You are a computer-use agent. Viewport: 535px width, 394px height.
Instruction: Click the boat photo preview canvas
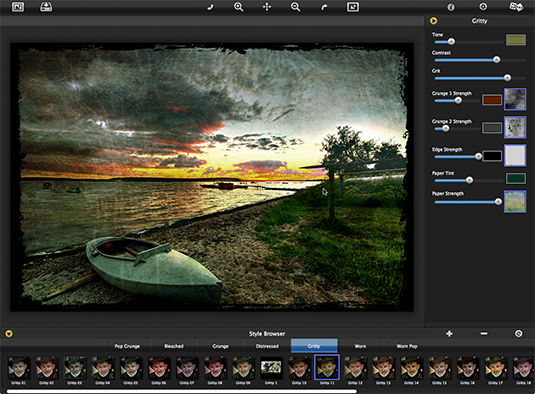[212, 177]
